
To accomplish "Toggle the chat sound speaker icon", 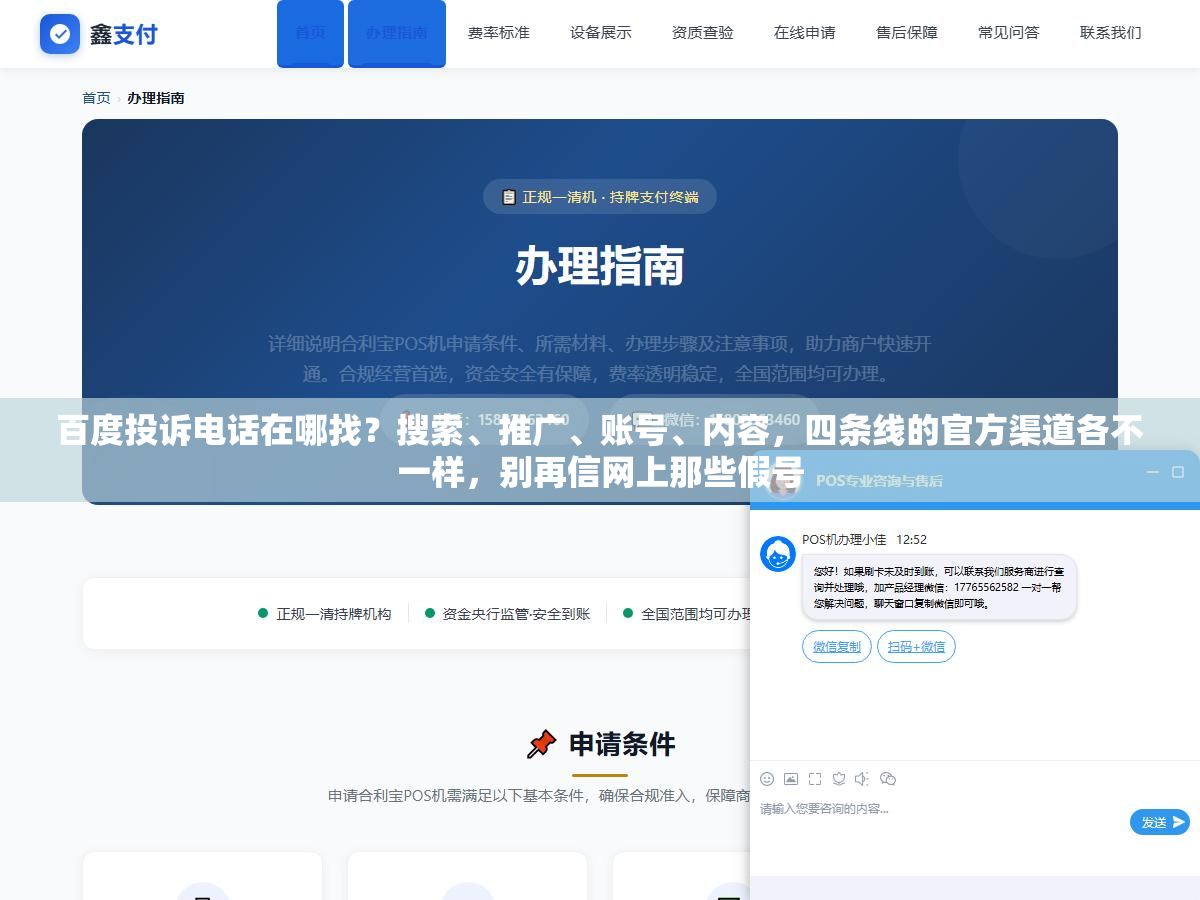I will pyautogui.click(x=863, y=779).
